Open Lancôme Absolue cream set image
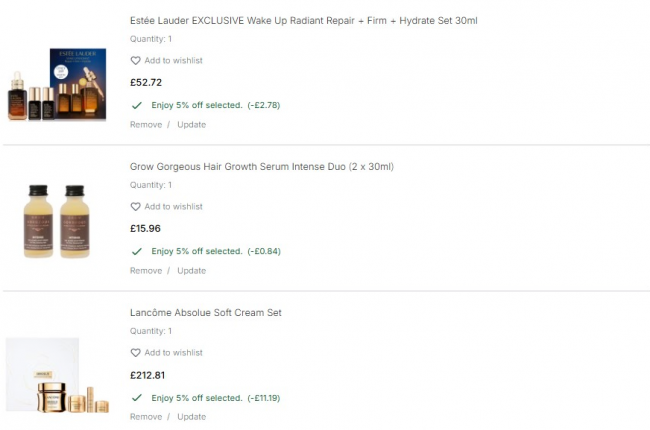This screenshot has height=430, width=650. pyautogui.click(x=57, y=376)
